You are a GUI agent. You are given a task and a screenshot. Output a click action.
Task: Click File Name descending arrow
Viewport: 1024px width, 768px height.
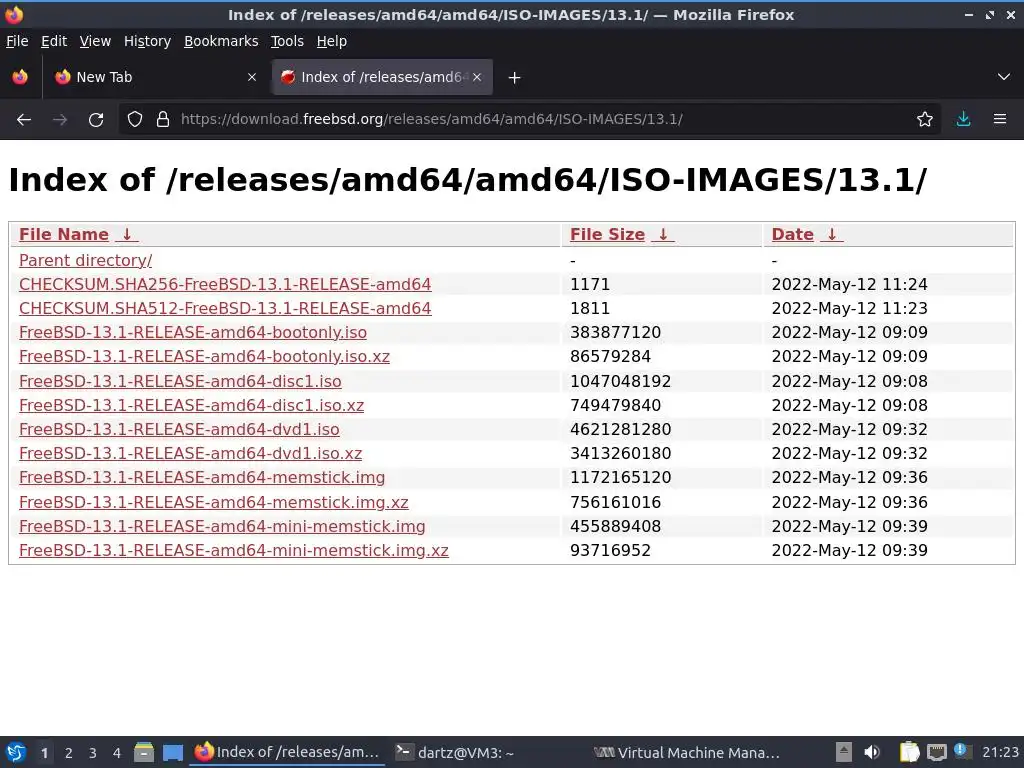tap(127, 234)
